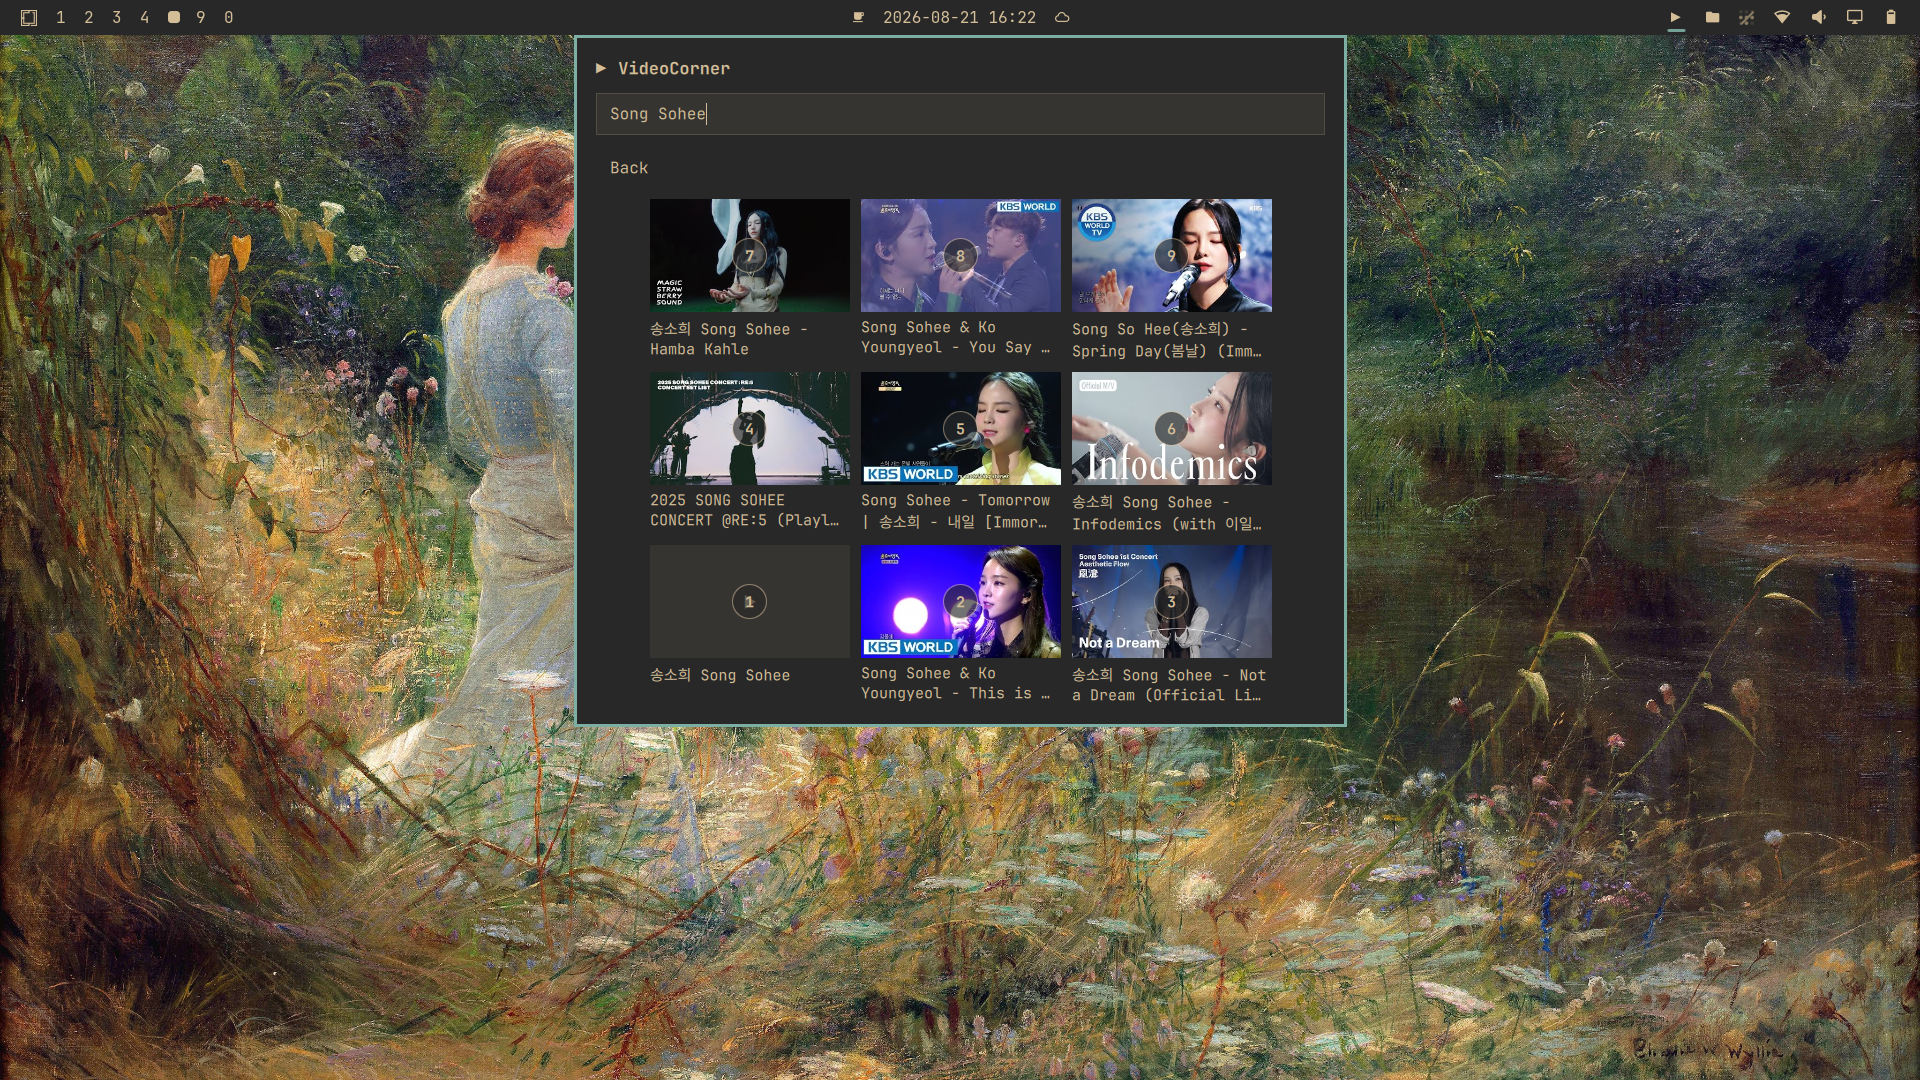Open thumbnail 4 concert playlist
This screenshot has width=1920, height=1080.
pos(750,429)
